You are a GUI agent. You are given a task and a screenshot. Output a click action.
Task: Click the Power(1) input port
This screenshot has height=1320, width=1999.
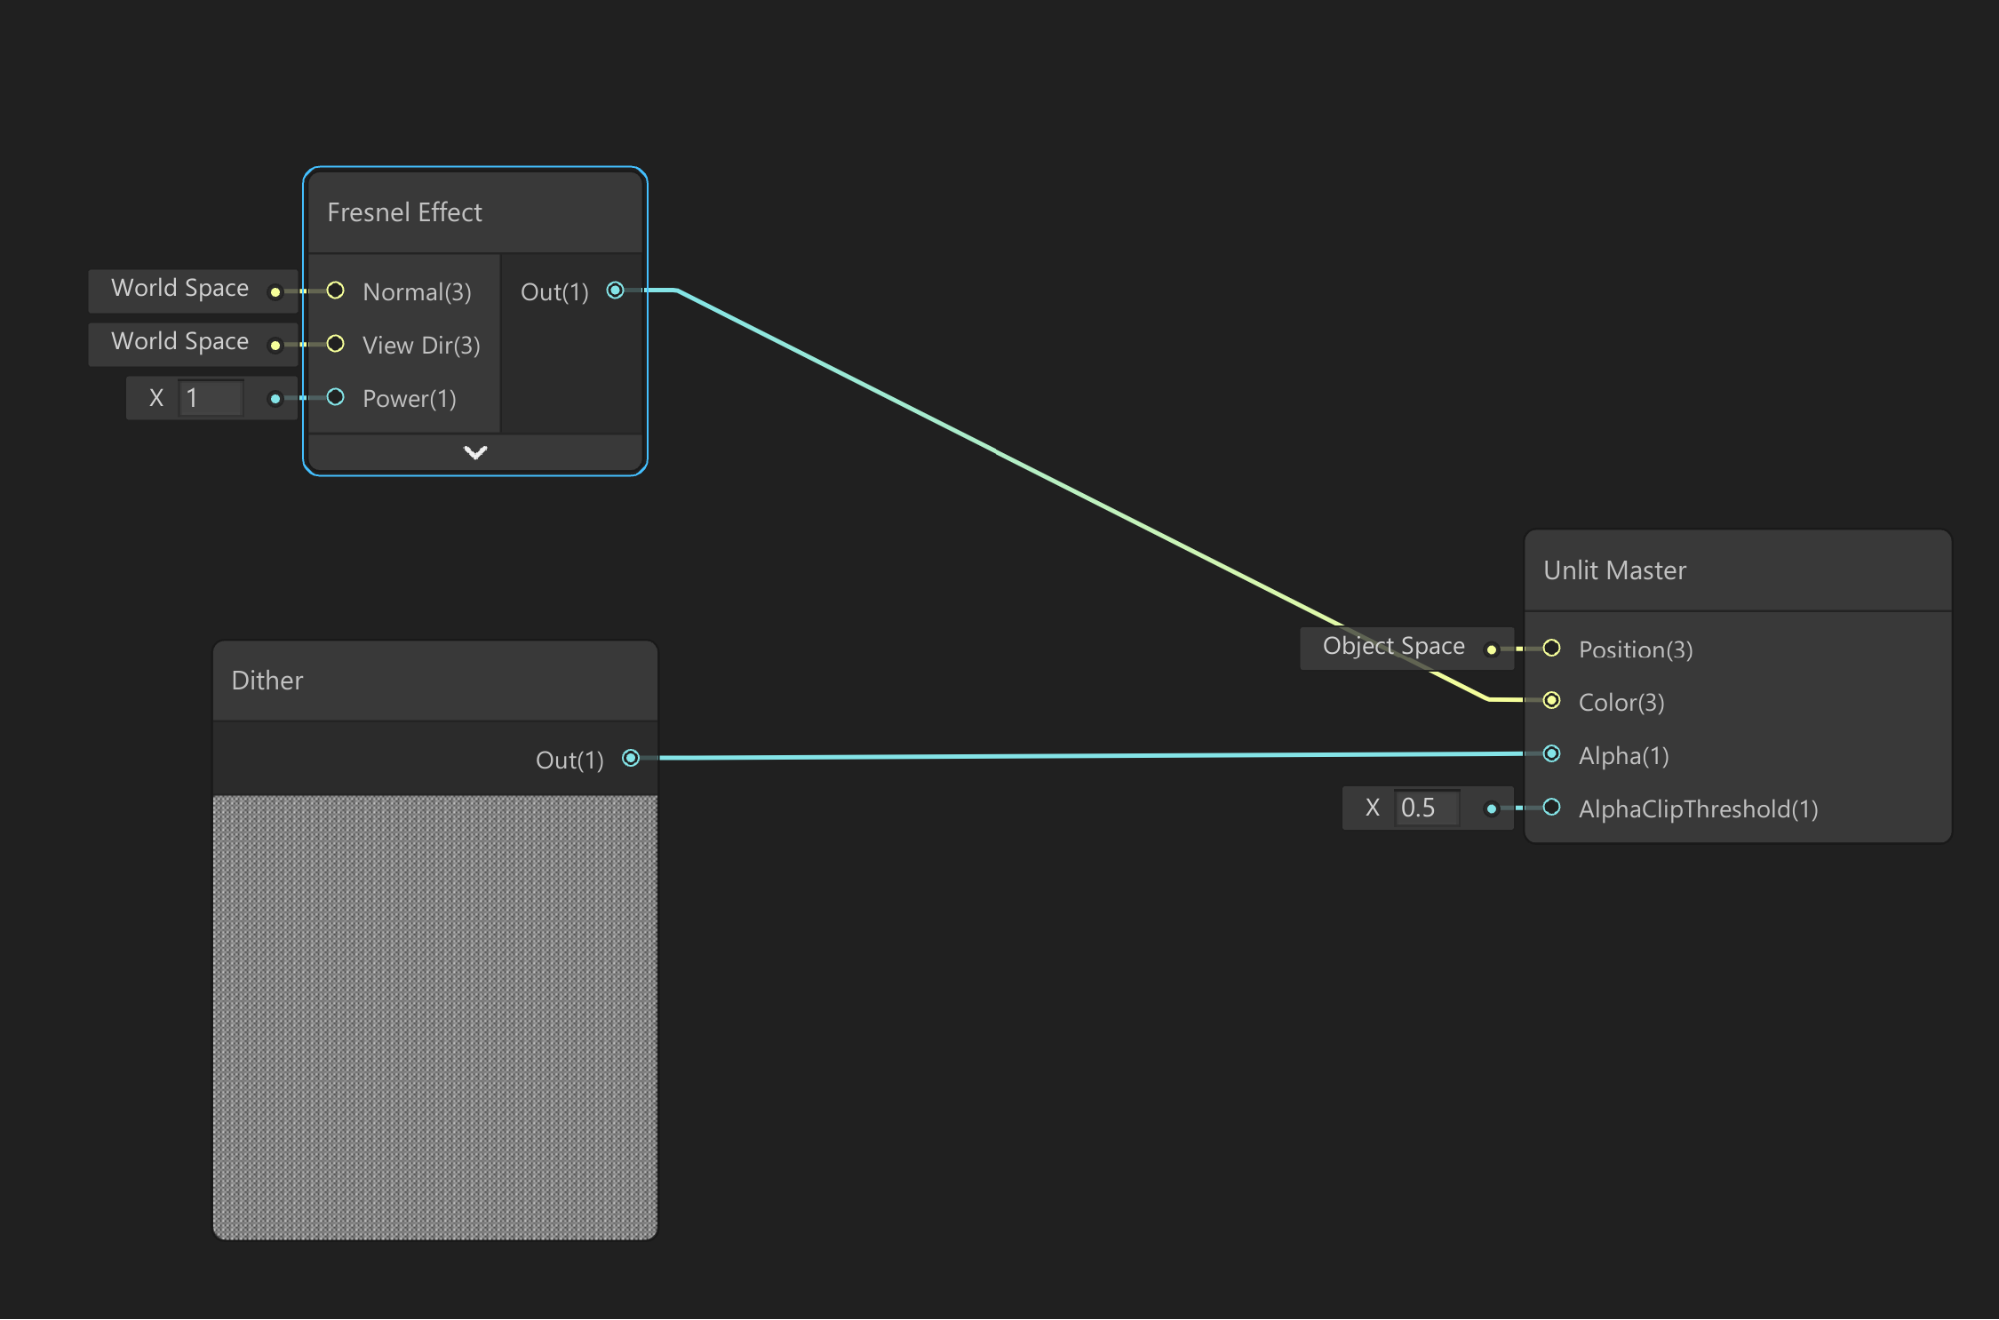coord(336,398)
